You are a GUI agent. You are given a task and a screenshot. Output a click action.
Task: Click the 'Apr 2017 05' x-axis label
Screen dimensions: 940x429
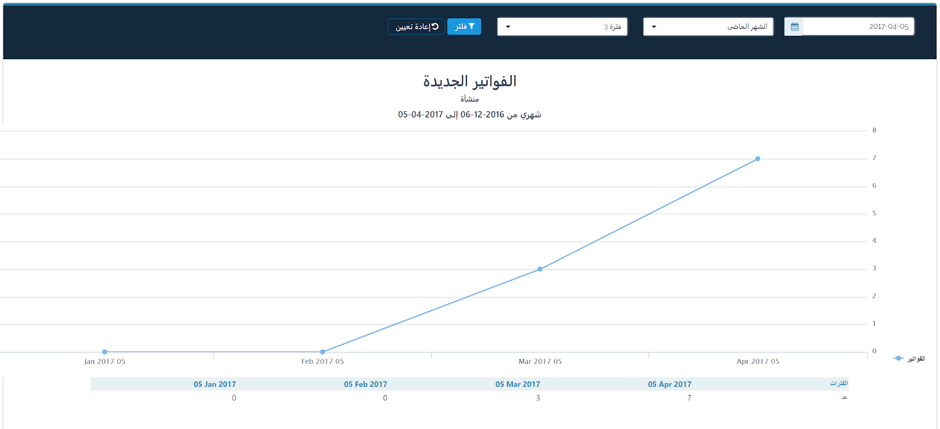[758, 361]
